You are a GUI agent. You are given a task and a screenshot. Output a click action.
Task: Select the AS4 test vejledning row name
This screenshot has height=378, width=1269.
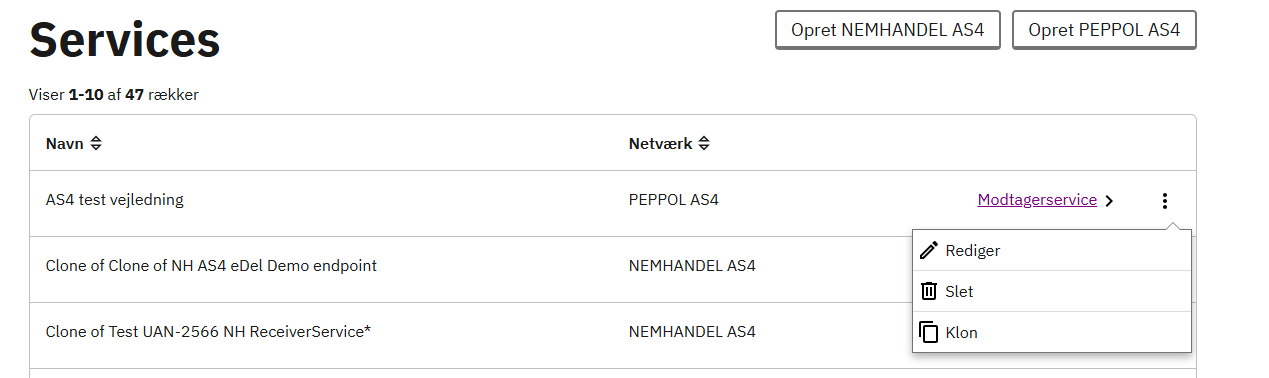coord(115,200)
